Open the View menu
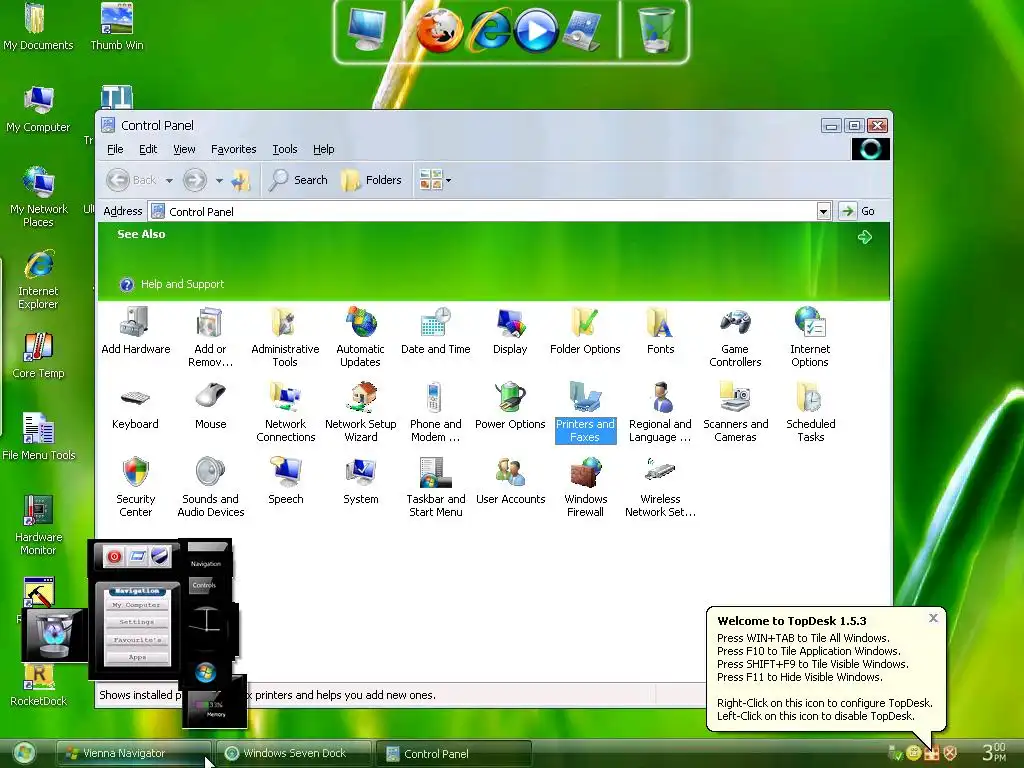This screenshot has height=768, width=1024. [184, 150]
